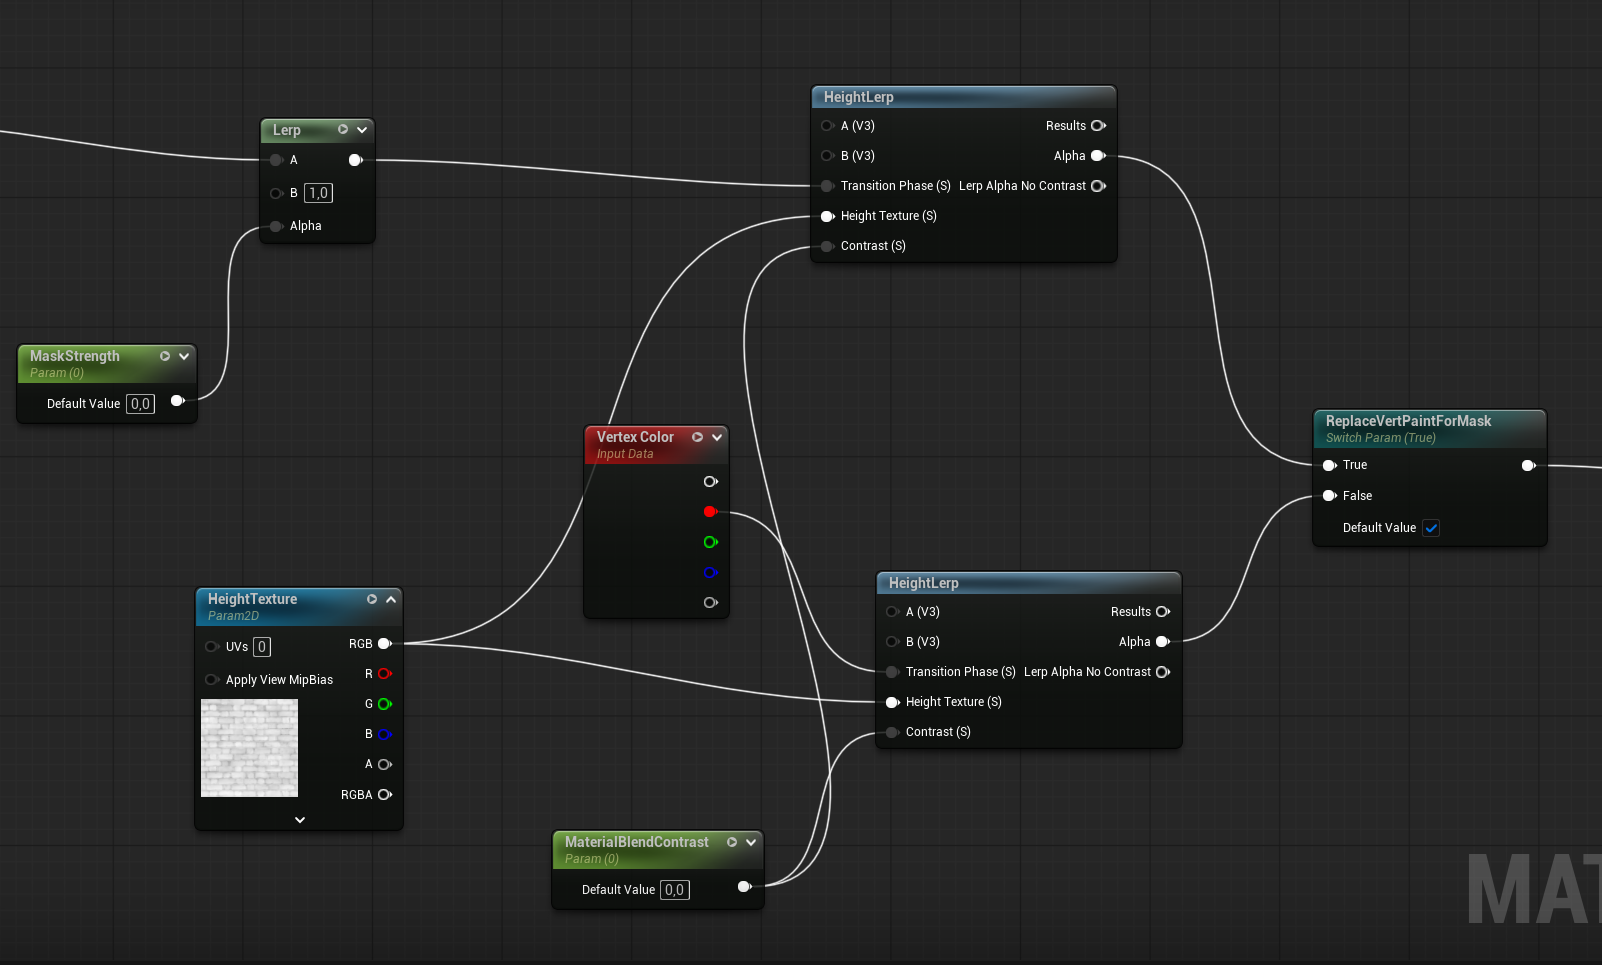
Task: Click the True input pin on ReplaceVertPaintForMask
Action: click(x=1329, y=465)
